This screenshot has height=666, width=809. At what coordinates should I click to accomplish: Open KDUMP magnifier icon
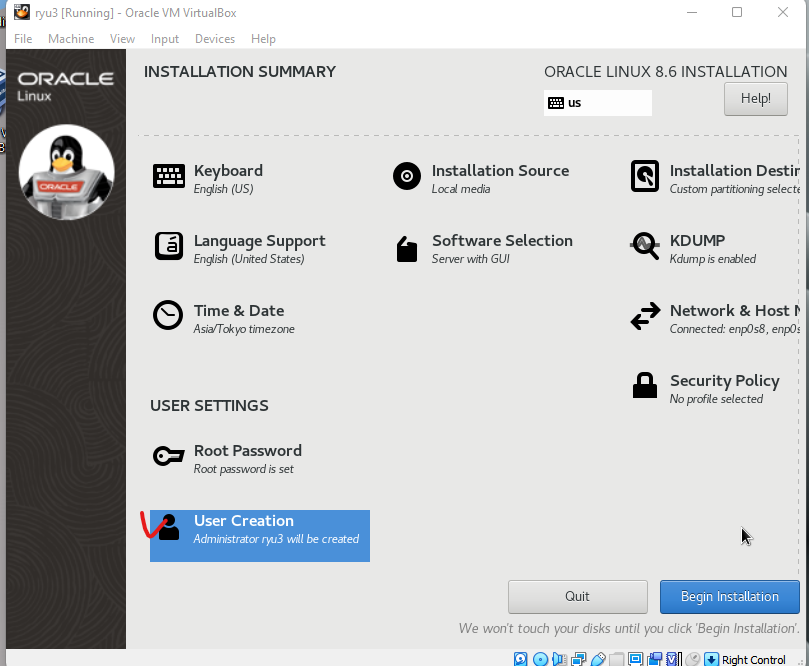(645, 246)
